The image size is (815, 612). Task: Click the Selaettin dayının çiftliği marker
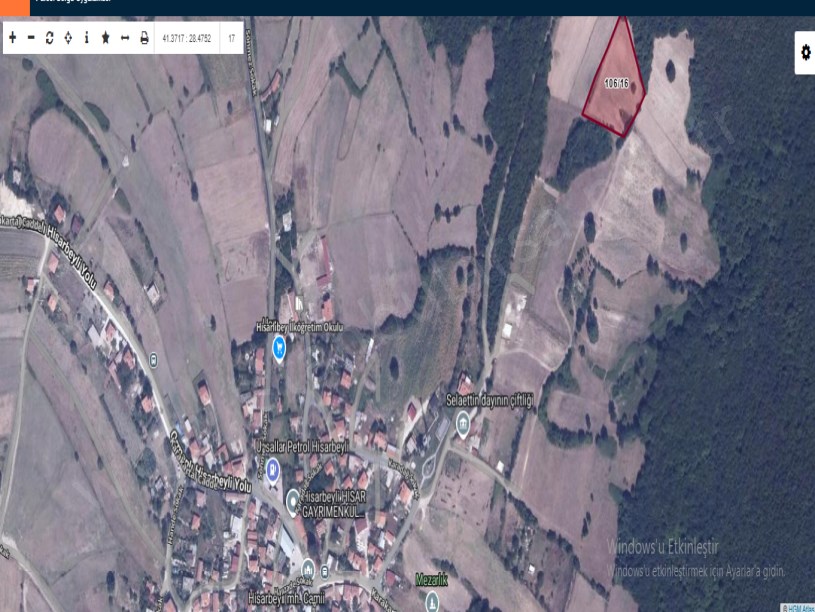coord(463,423)
